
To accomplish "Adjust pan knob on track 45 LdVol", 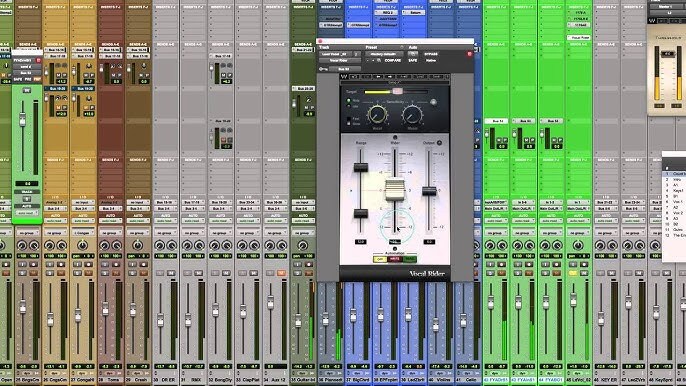I will [x=578, y=246].
